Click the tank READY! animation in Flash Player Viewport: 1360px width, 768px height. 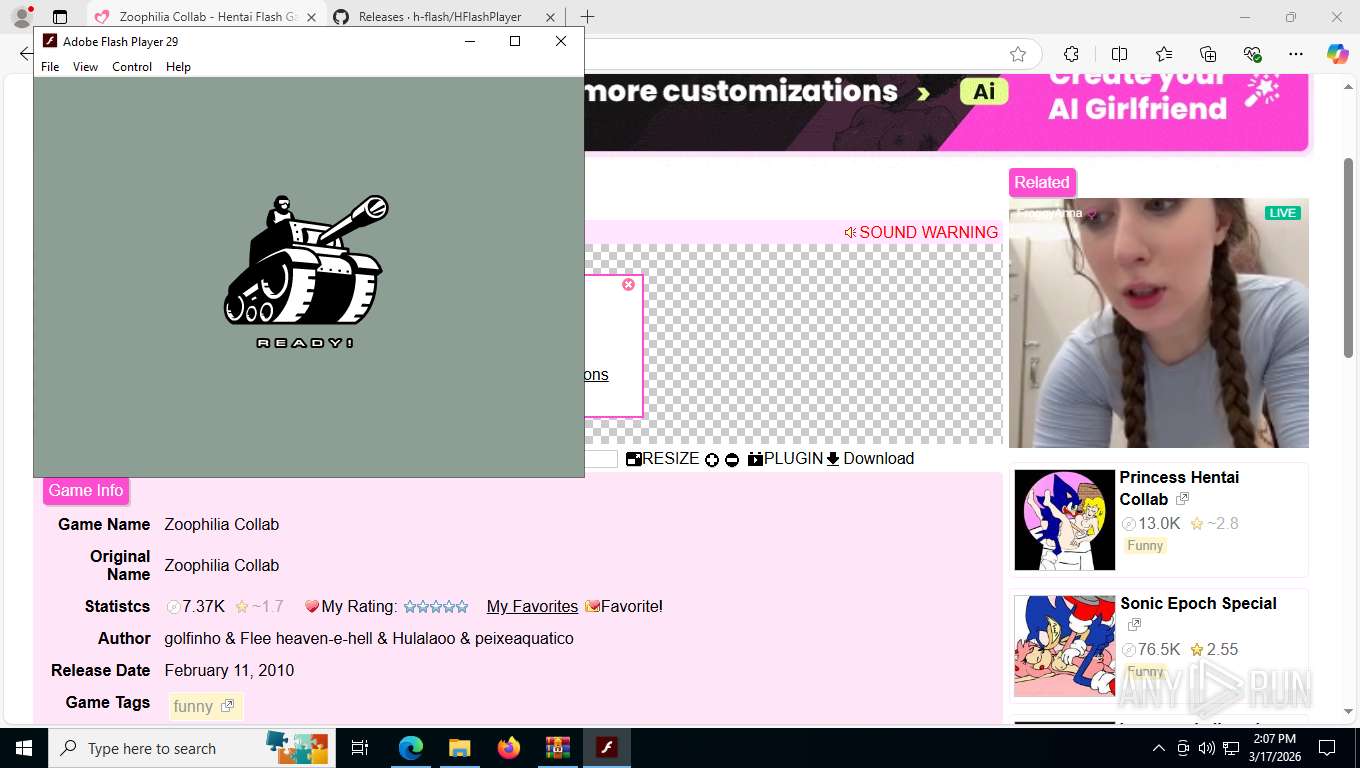(x=306, y=271)
